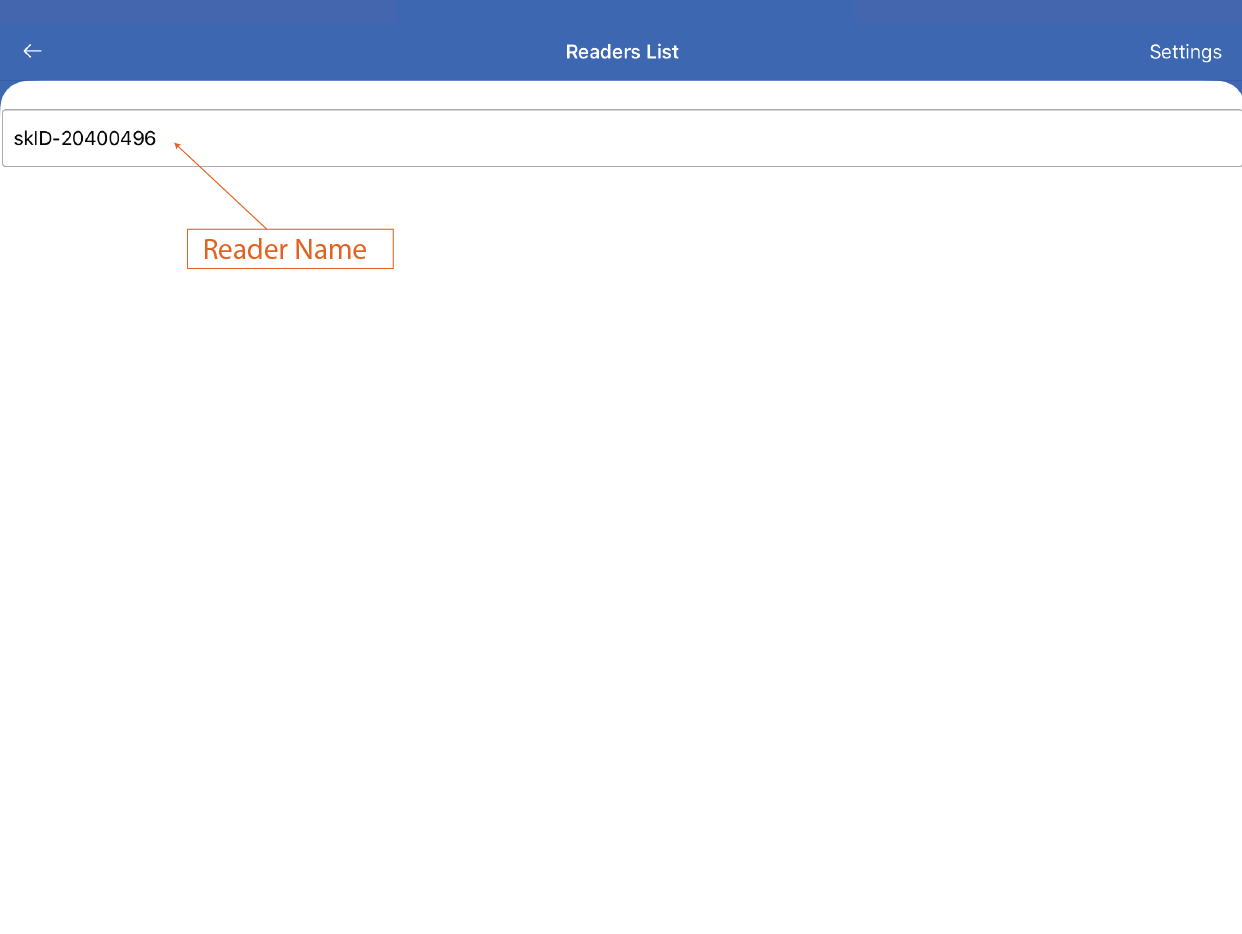The width and height of the screenshot is (1242, 934).
Task: Click the middle of the reader row
Action: point(620,139)
